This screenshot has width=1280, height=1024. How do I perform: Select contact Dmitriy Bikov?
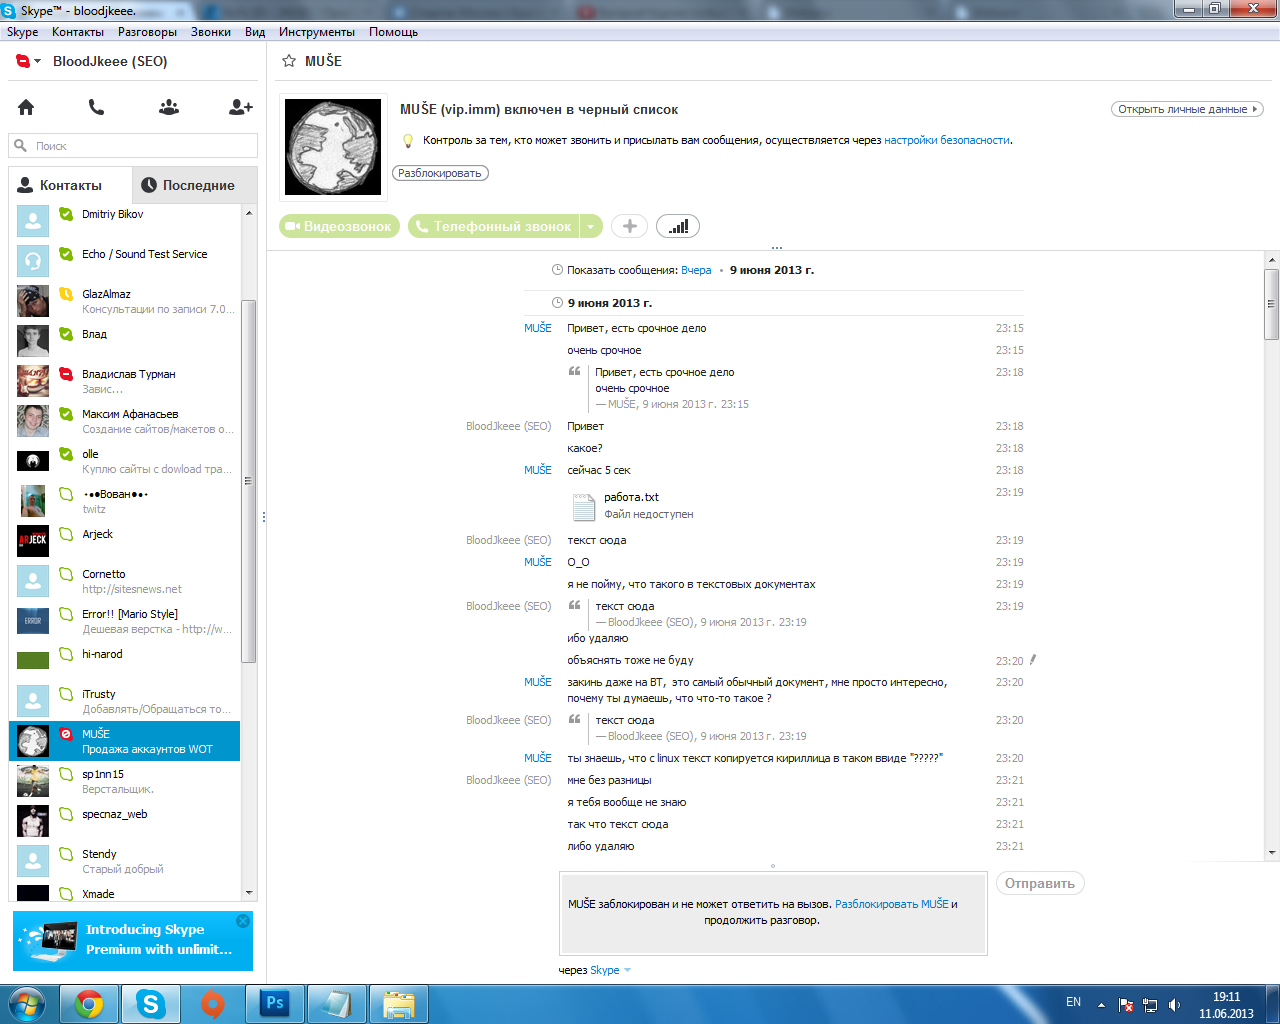click(125, 221)
